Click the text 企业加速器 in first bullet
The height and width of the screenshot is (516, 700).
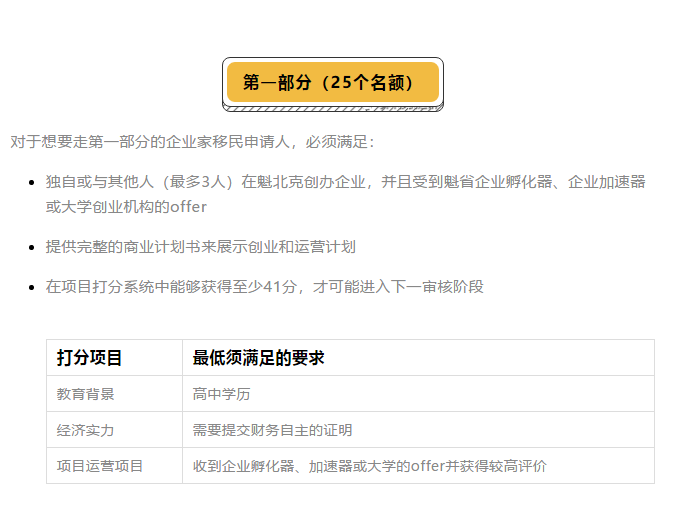point(607,182)
